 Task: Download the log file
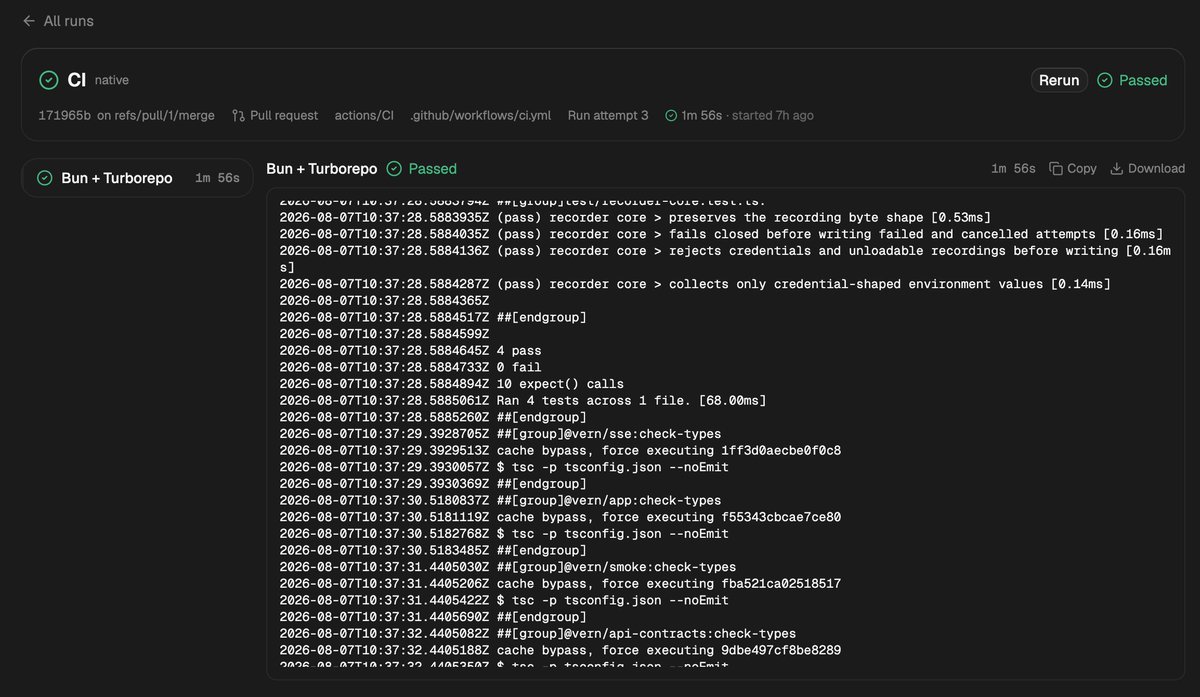pyautogui.click(x=1148, y=168)
